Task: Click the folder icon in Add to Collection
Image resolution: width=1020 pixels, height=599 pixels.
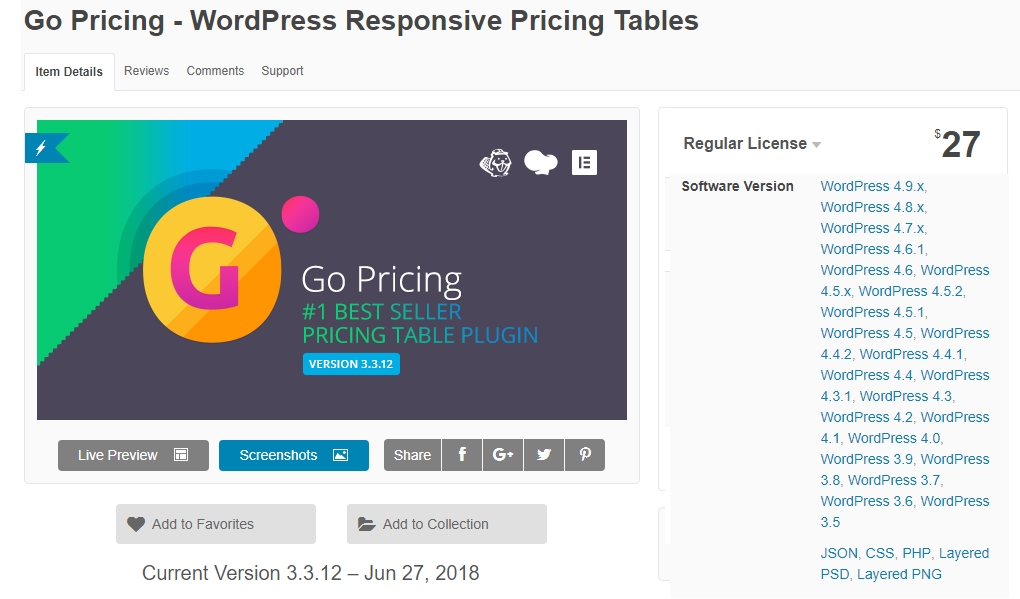Action: point(367,524)
